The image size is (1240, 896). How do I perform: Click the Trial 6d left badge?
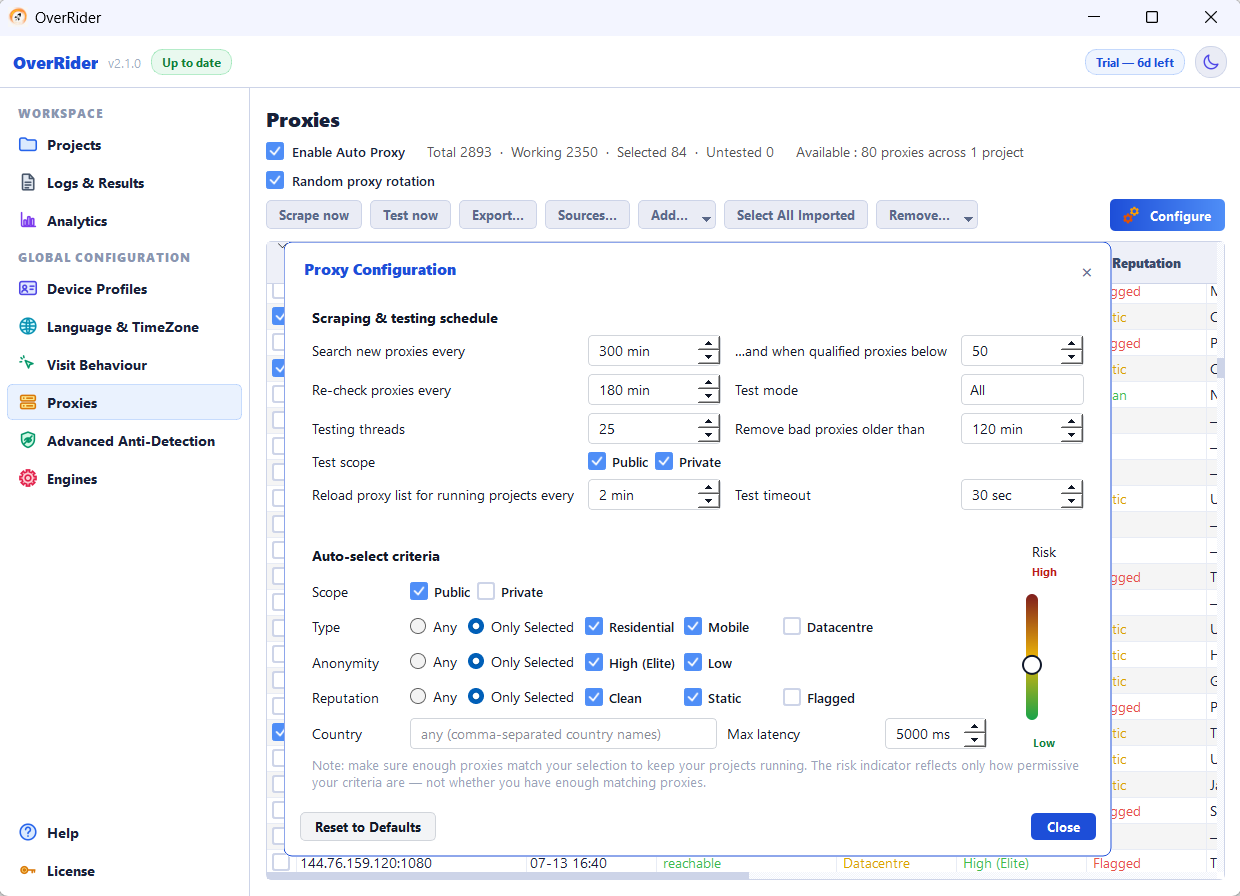pos(1135,63)
